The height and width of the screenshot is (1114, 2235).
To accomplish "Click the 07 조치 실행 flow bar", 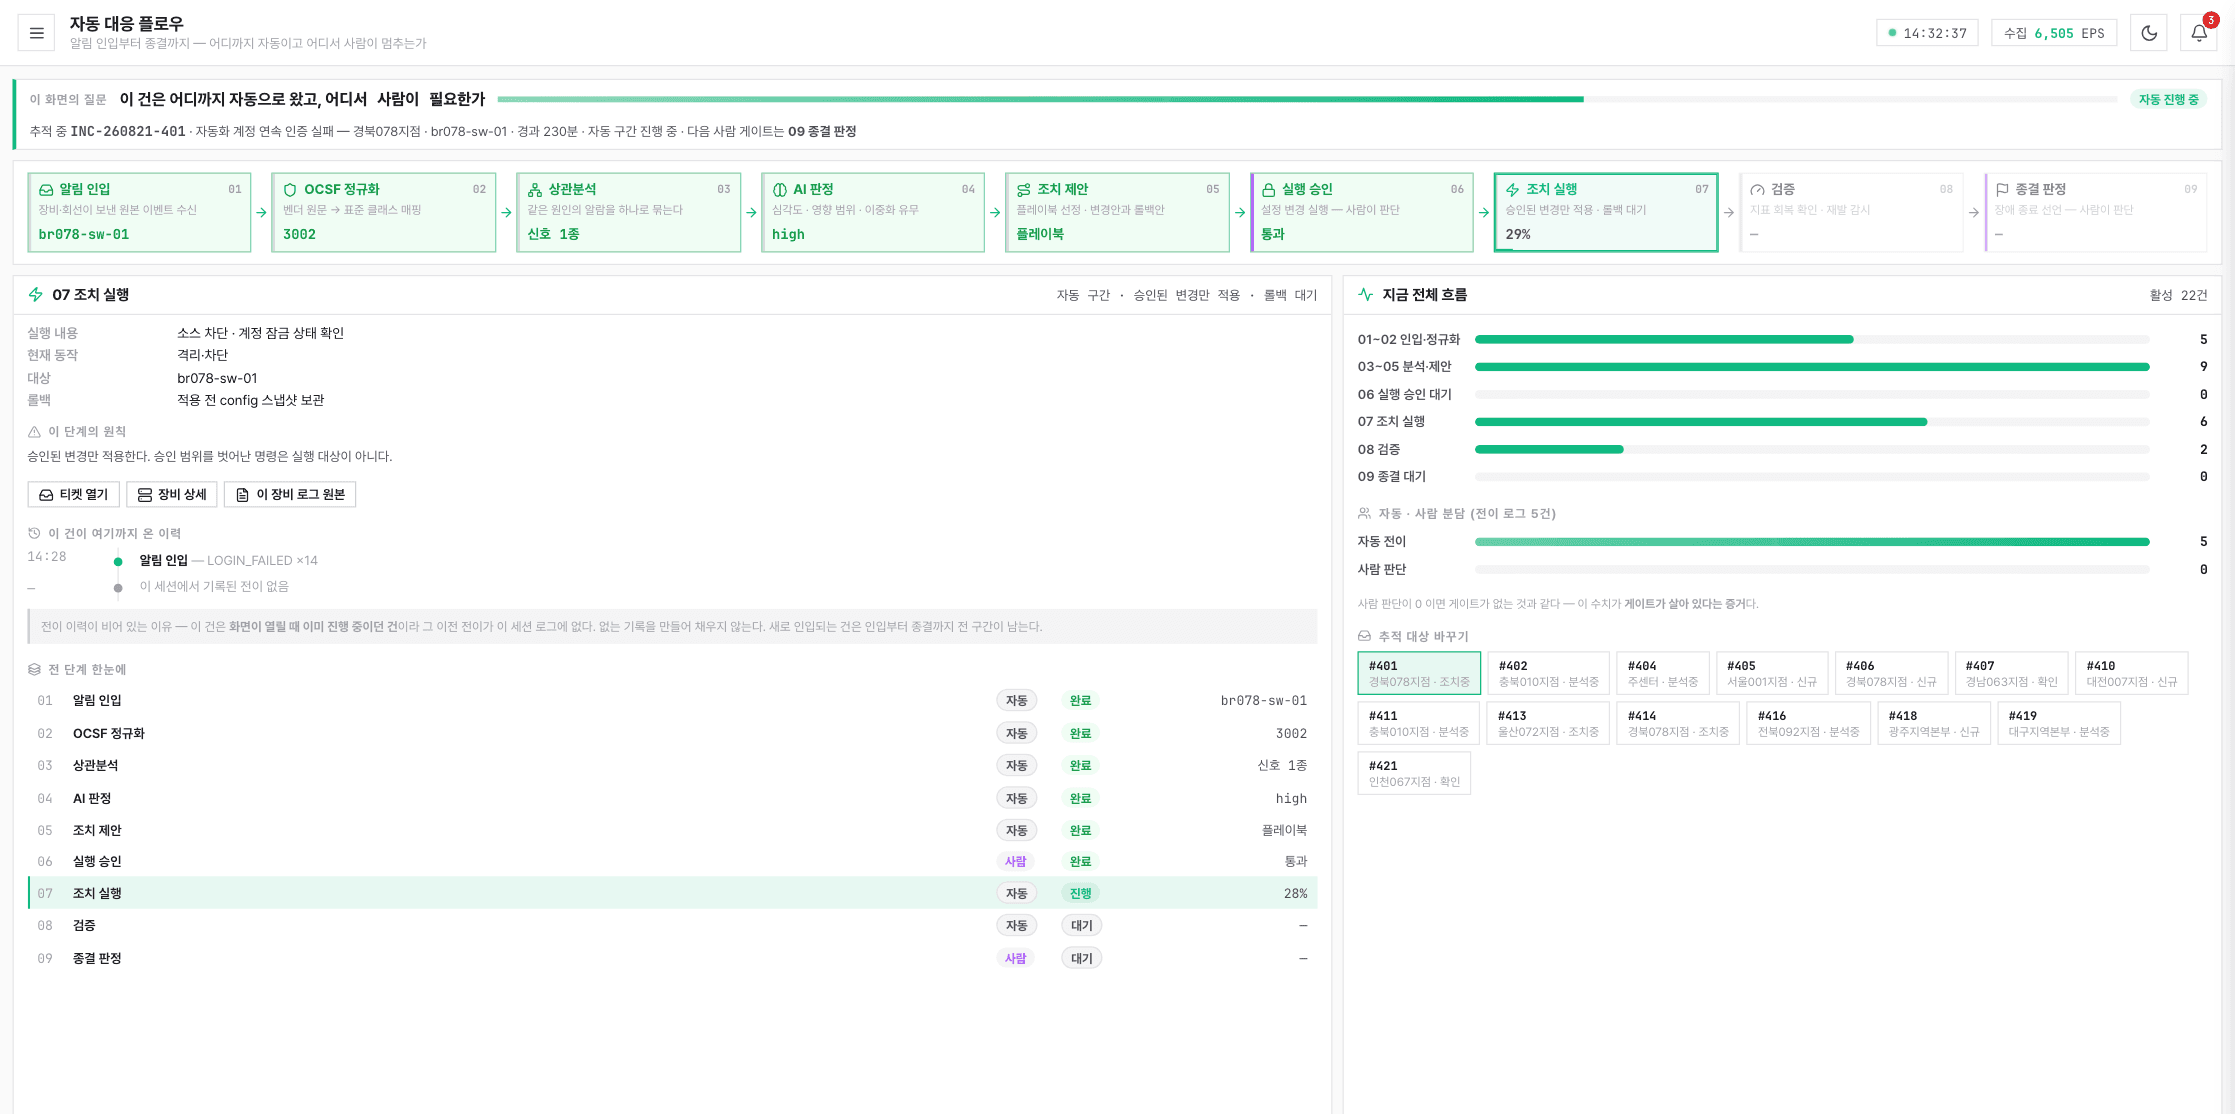I will pos(1812,422).
